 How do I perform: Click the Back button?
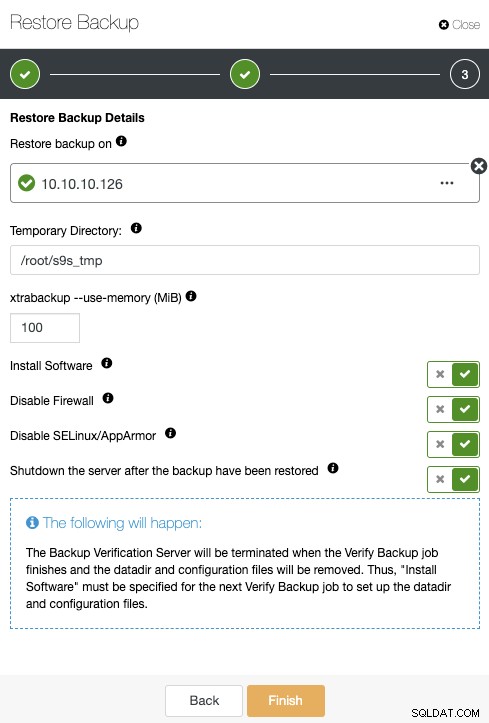click(204, 700)
